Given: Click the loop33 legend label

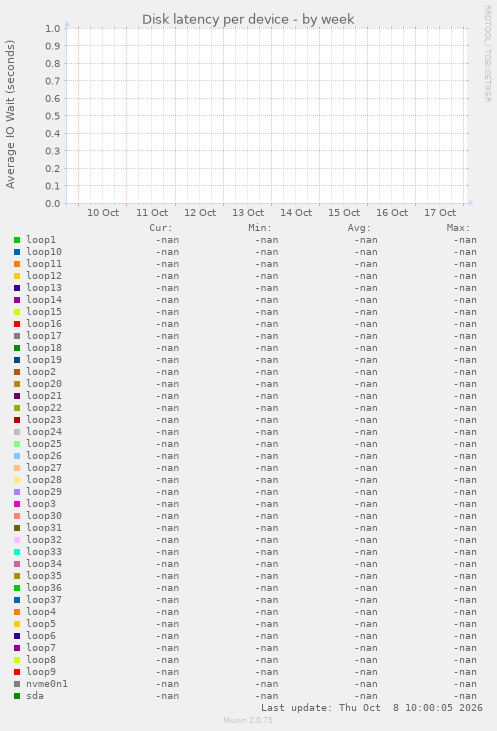Looking at the screenshot, I should click(44, 552).
